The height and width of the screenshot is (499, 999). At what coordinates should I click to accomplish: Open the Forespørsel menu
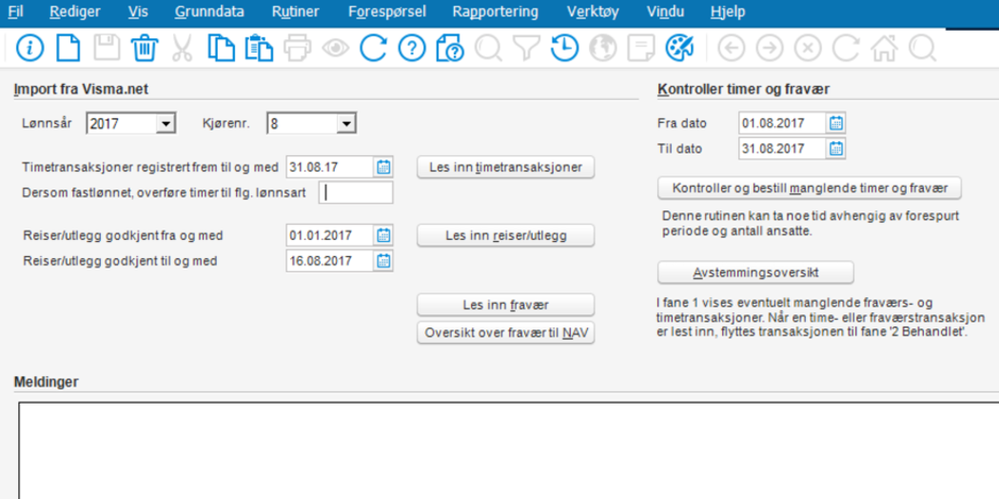pyautogui.click(x=387, y=11)
